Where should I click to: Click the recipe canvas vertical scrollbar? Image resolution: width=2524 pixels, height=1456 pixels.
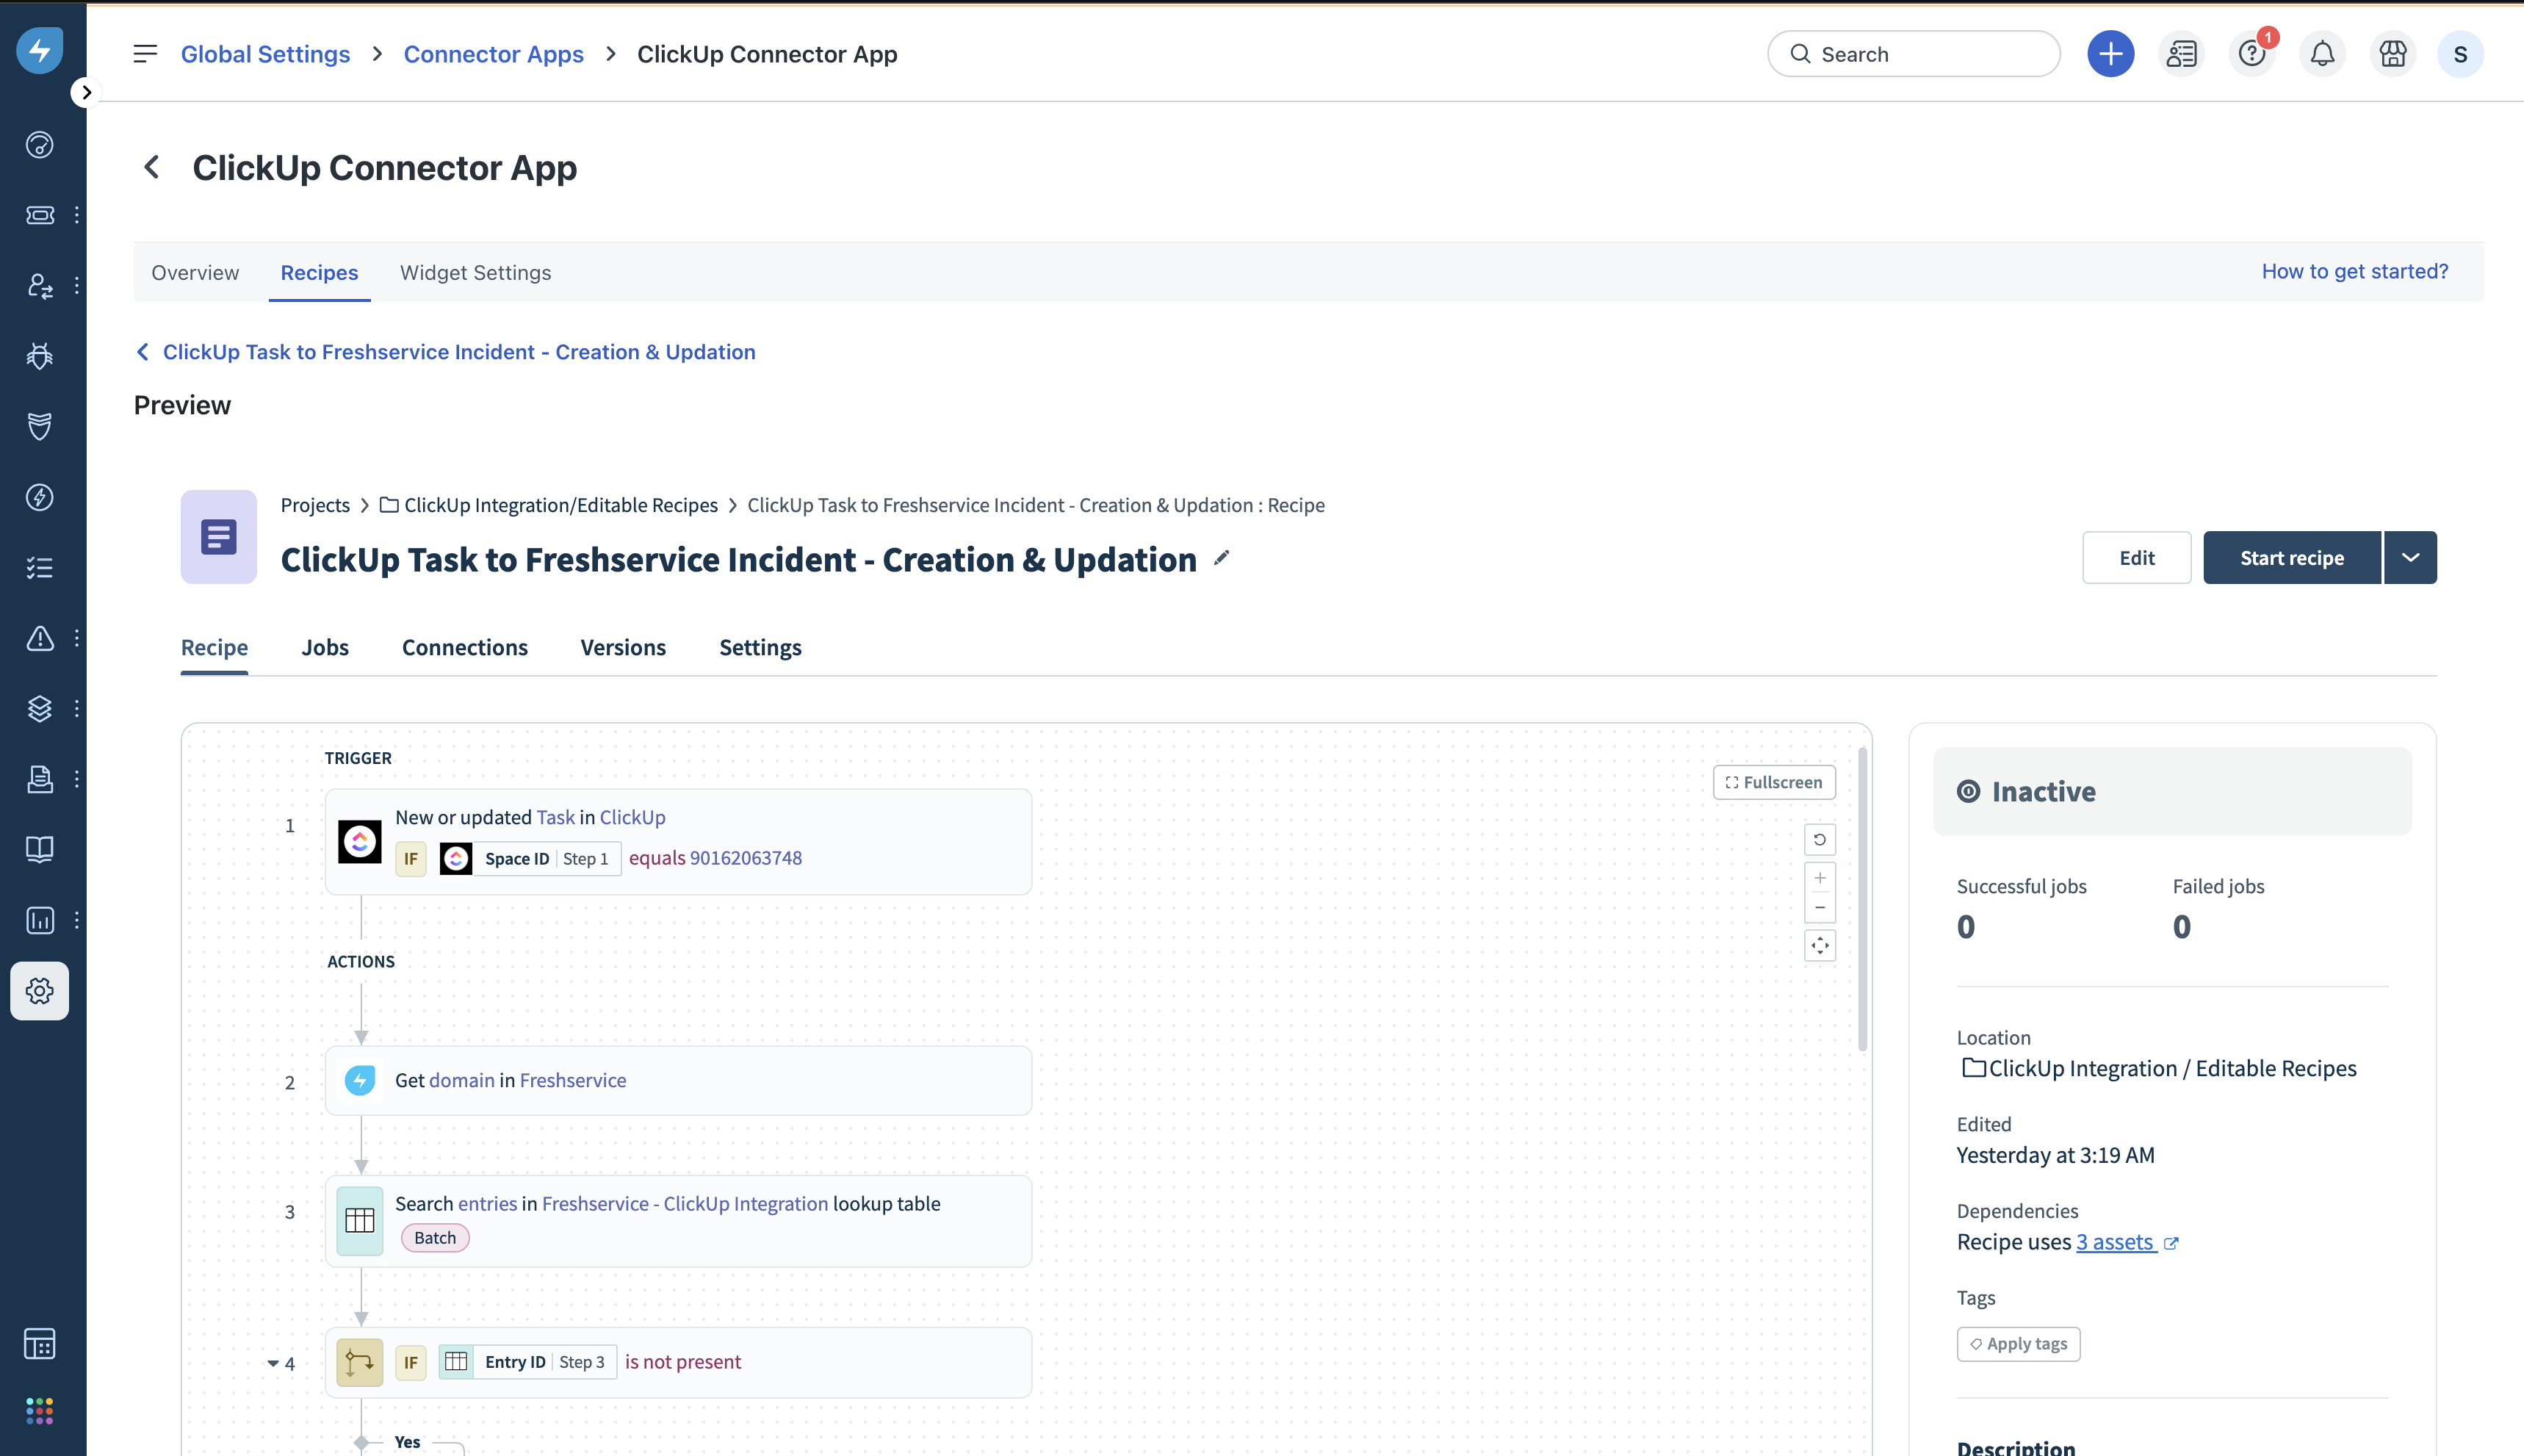tap(1862, 900)
